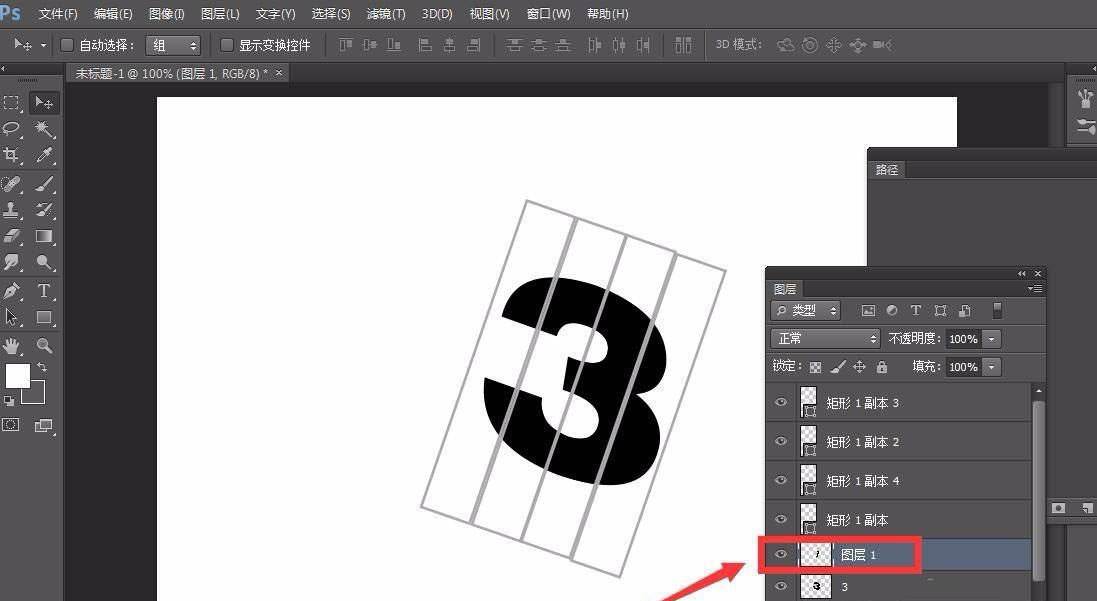Click lock transparent pixels icon

pos(815,367)
